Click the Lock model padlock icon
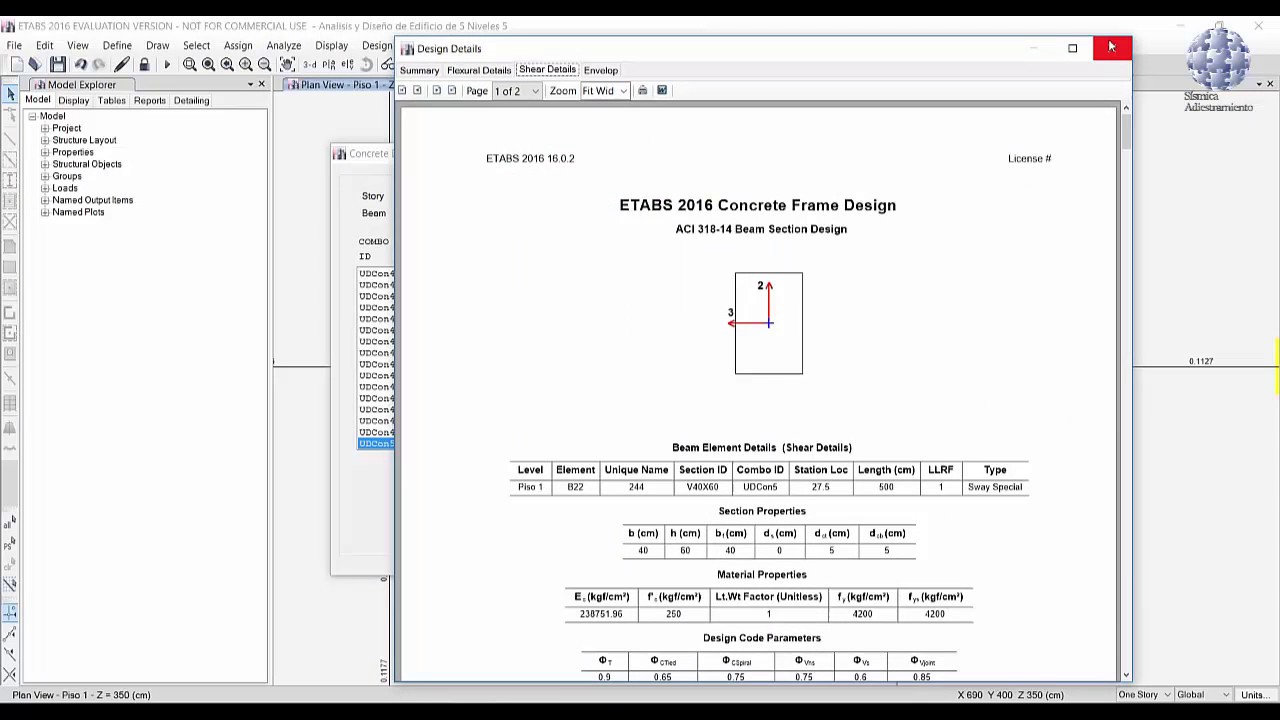Image resolution: width=1280 pixels, height=720 pixels. coord(144,65)
